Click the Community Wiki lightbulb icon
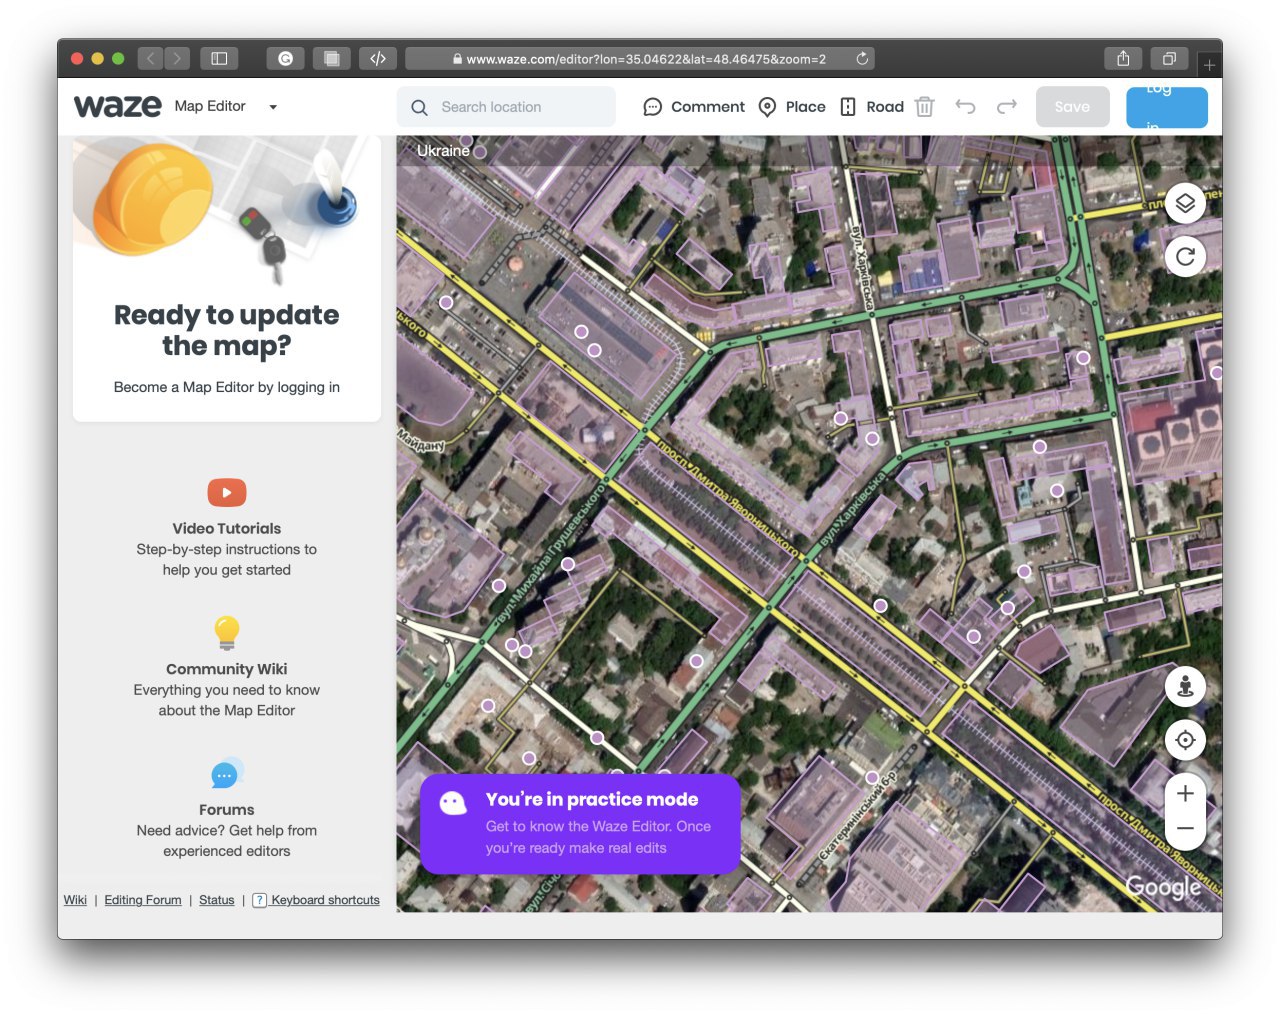The width and height of the screenshot is (1280, 1015). point(227,632)
